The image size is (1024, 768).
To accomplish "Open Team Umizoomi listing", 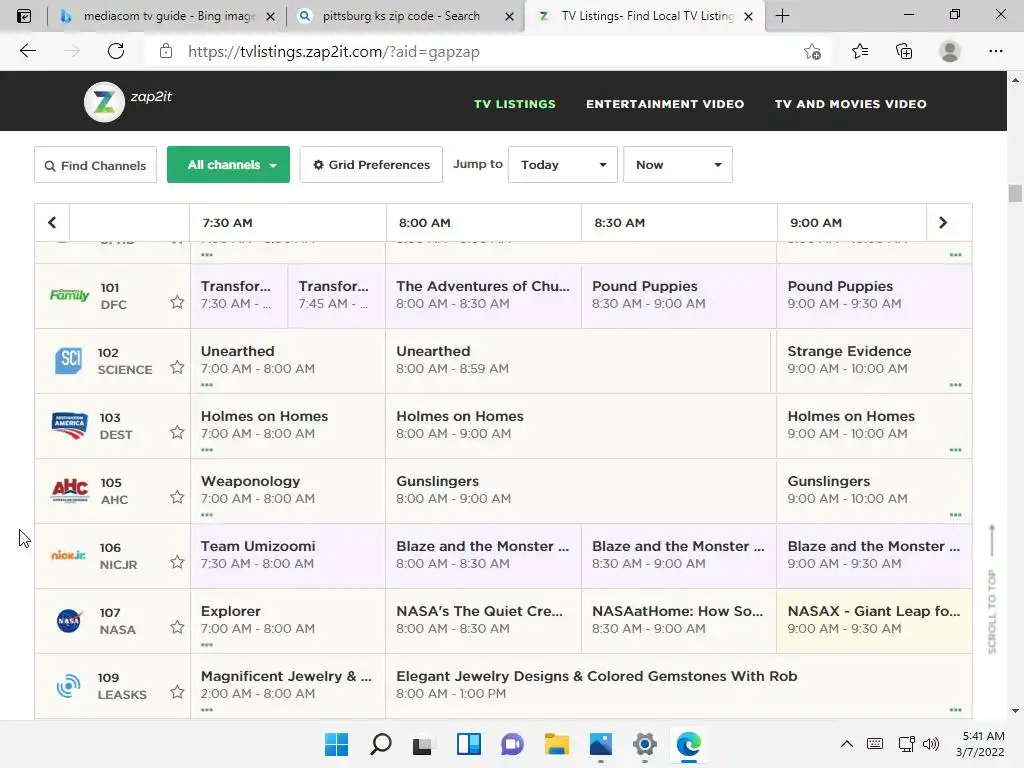I will click(x=288, y=555).
